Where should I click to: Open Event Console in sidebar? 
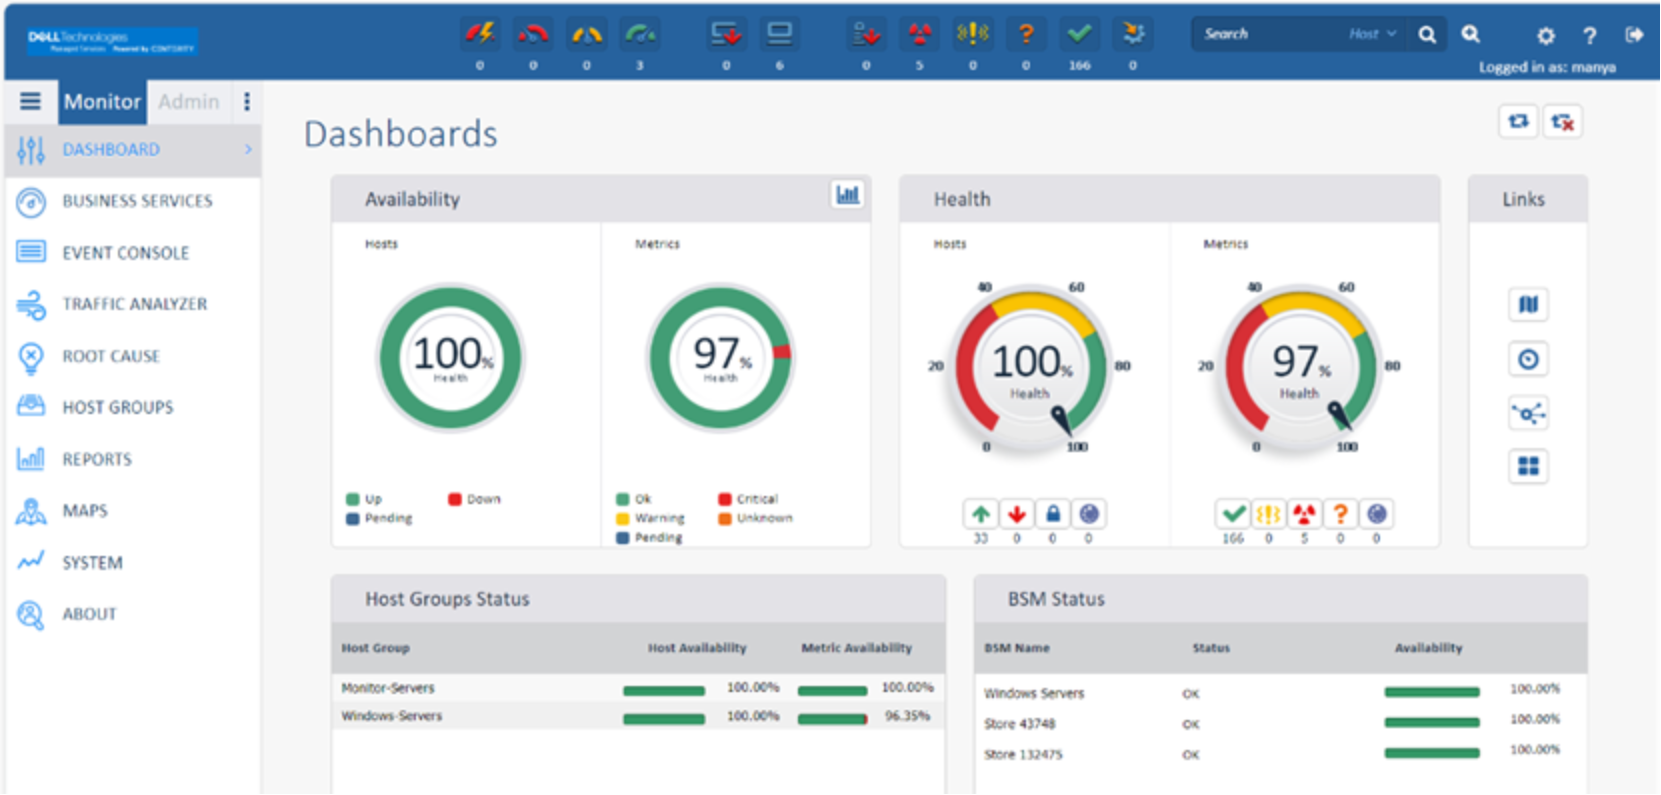coord(133,253)
